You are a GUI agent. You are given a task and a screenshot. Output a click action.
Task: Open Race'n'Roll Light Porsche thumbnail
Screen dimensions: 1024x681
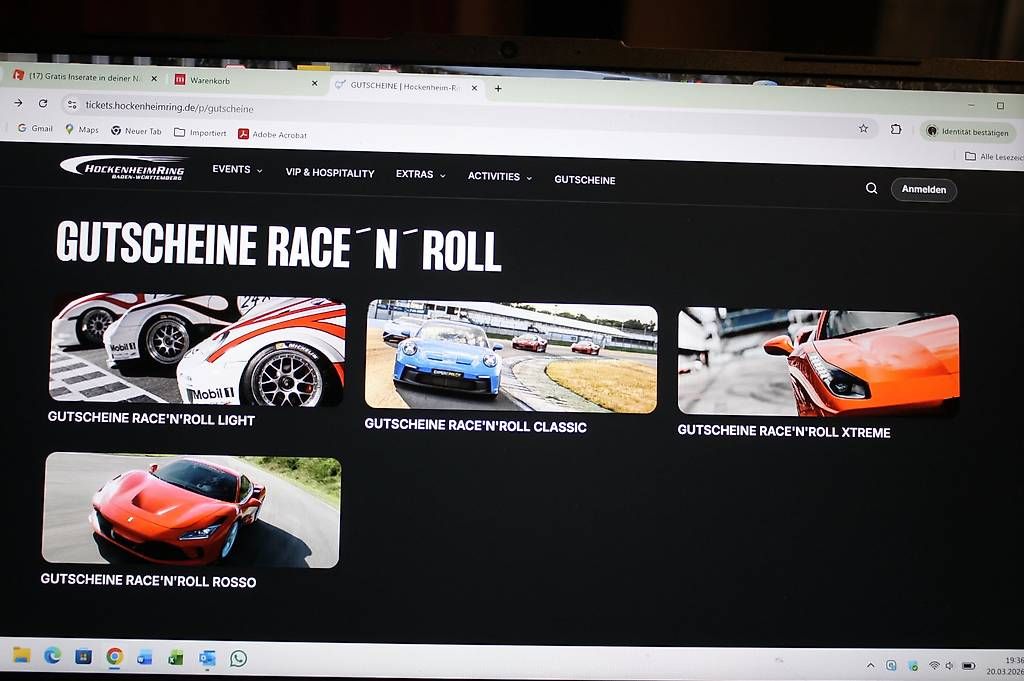[x=197, y=349]
